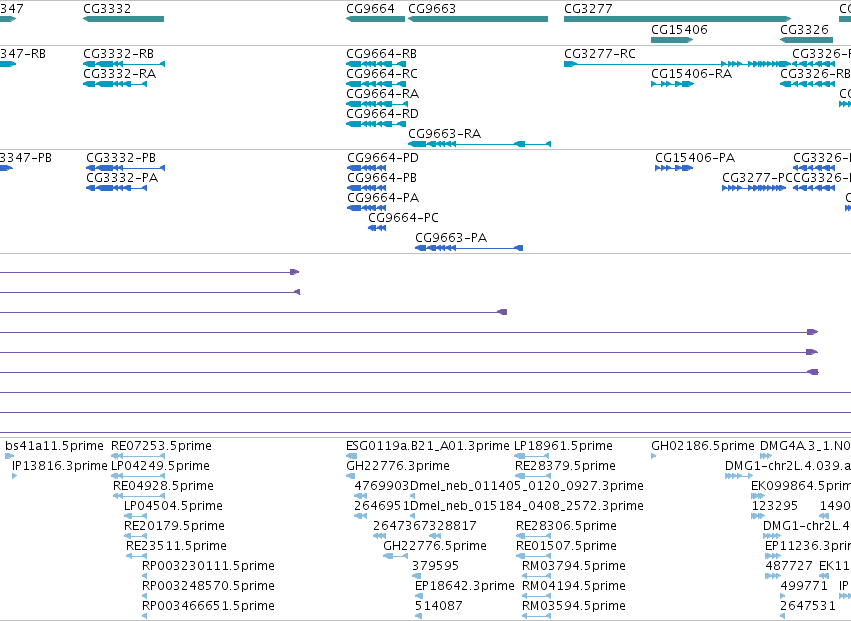Click the CG15406 gene feature

point(672,40)
